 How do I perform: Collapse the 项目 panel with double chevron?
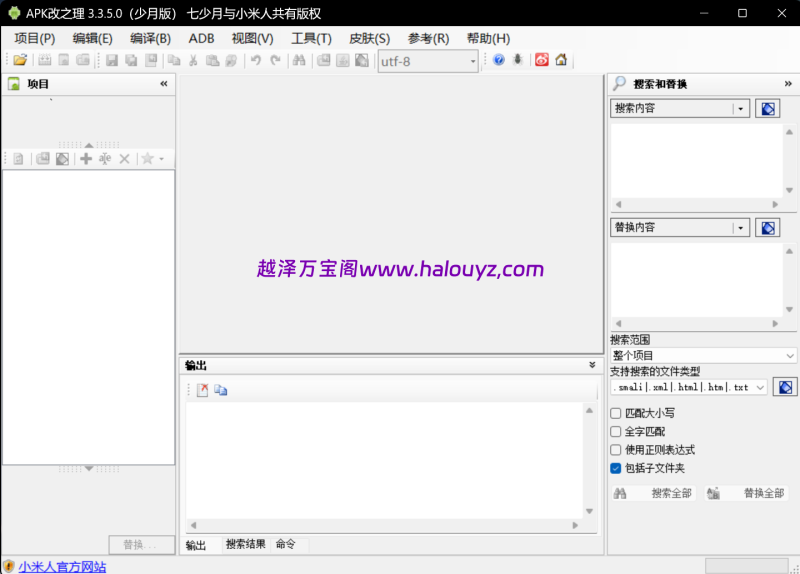coord(164,84)
